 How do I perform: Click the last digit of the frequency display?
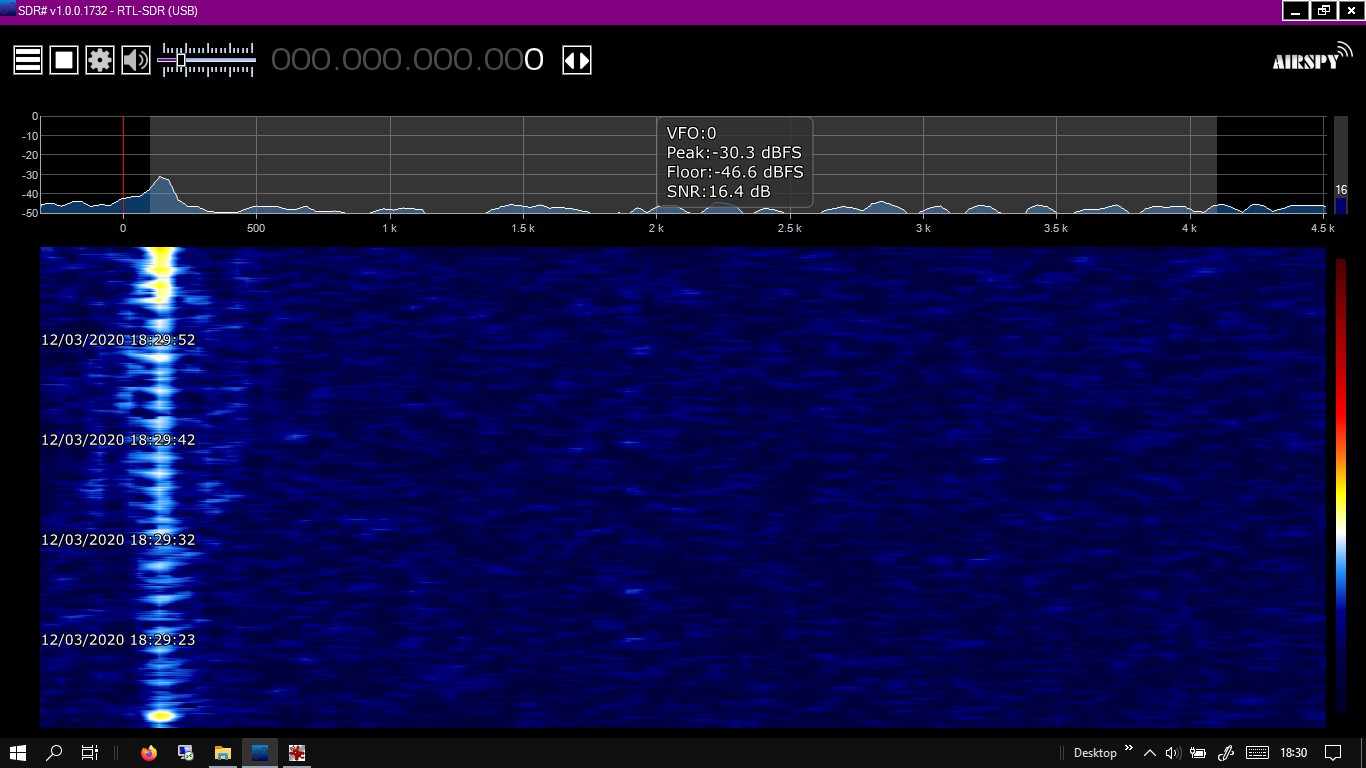[534, 60]
